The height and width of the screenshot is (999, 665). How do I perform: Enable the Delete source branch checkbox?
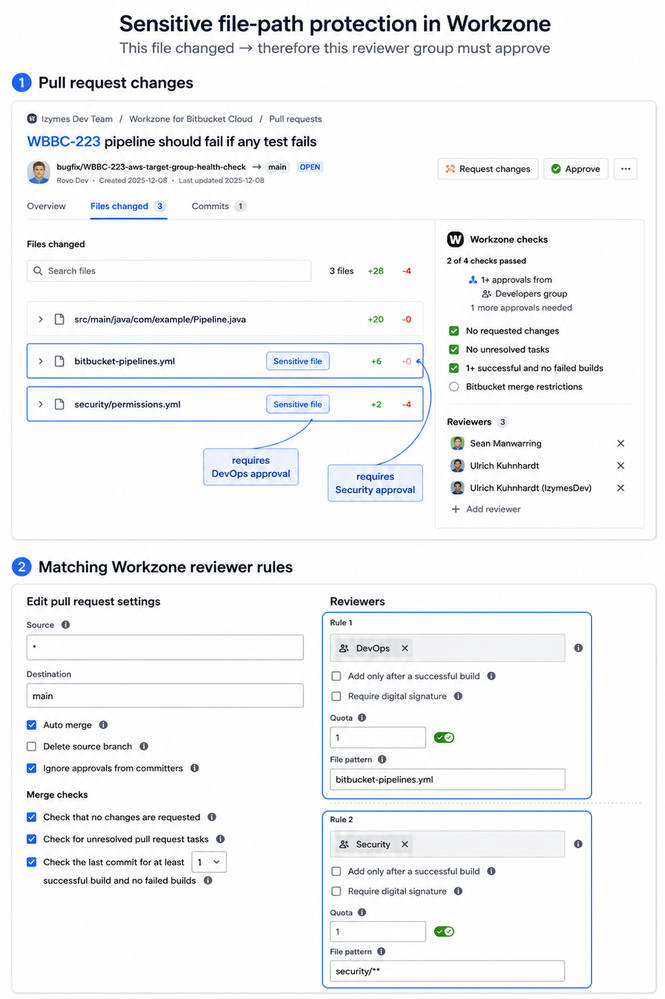point(31,746)
